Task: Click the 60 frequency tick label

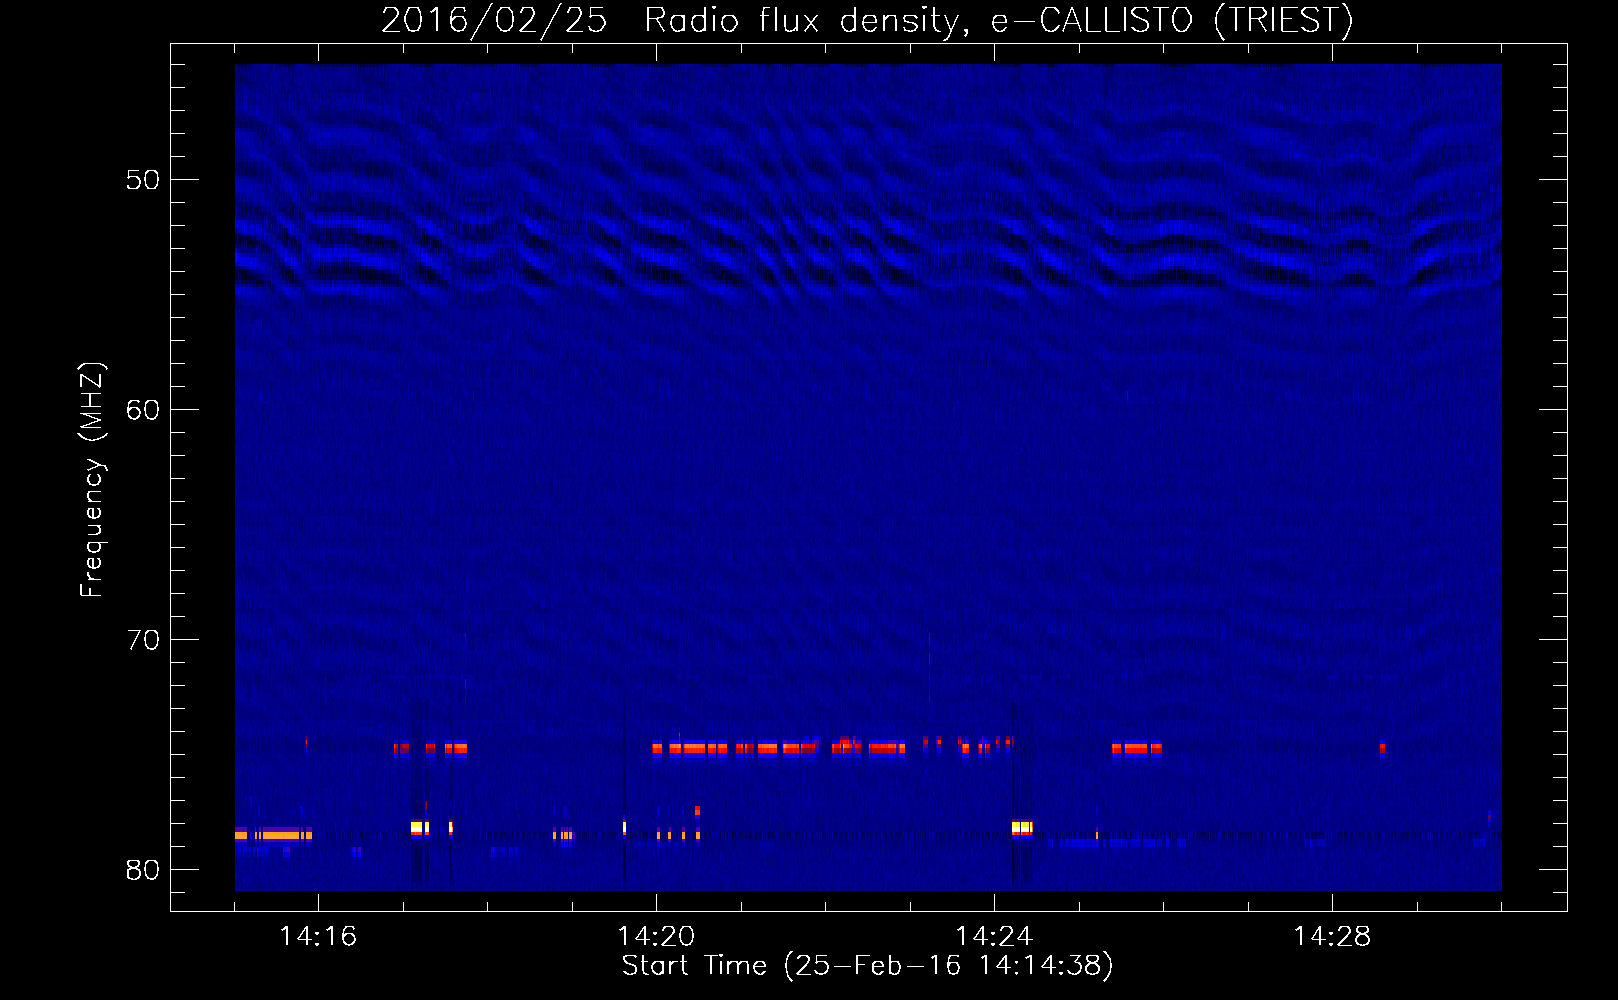Action: click(x=143, y=410)
